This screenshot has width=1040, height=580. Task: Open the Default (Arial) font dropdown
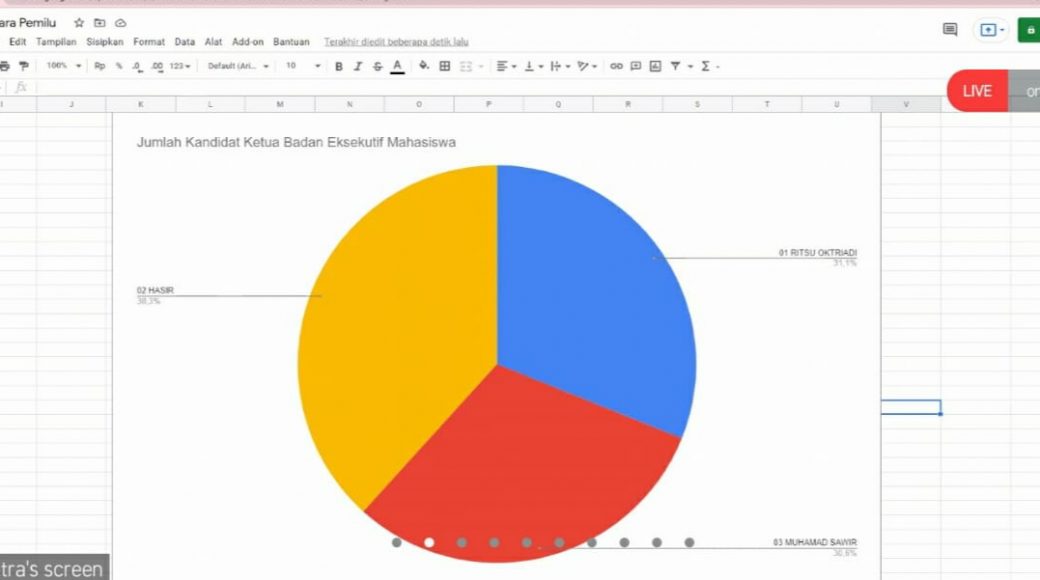(x=238, y=66)
